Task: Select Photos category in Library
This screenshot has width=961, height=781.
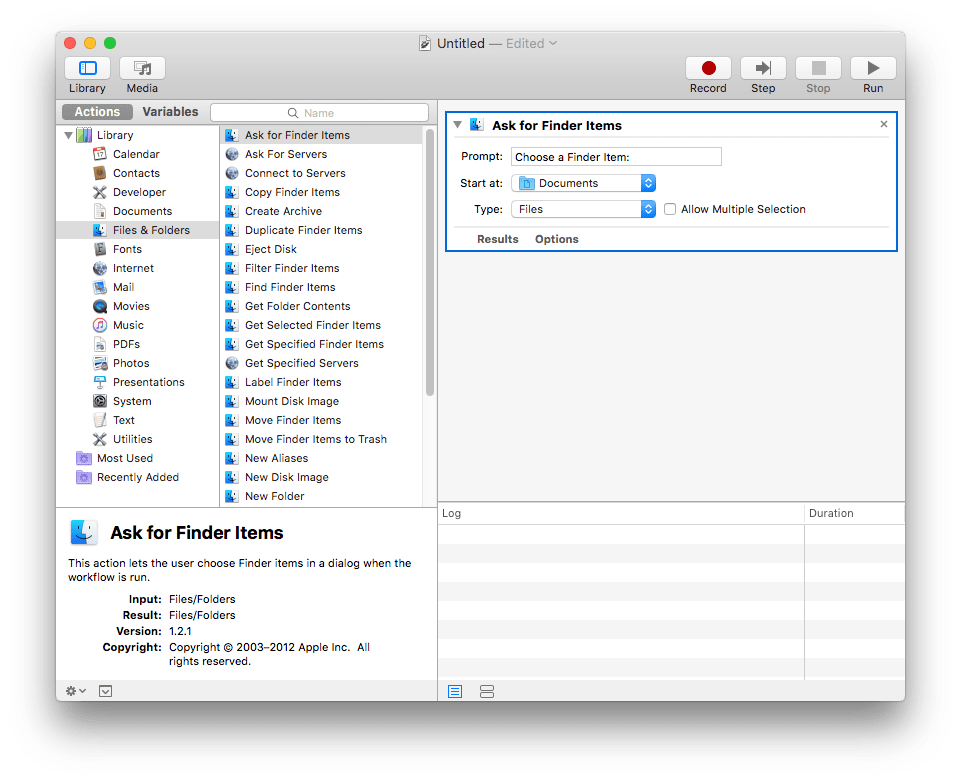Action: 131,363
